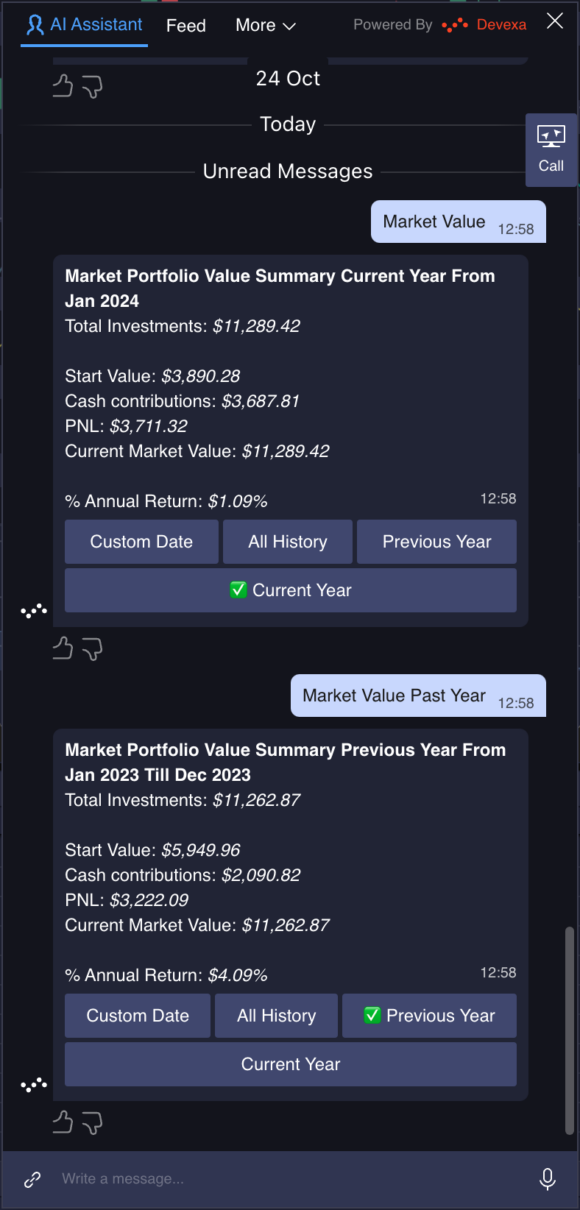This screenshot has height=1210, width=580.
Task: Open the Call feature from the side icon
Action: pos(550,150)
